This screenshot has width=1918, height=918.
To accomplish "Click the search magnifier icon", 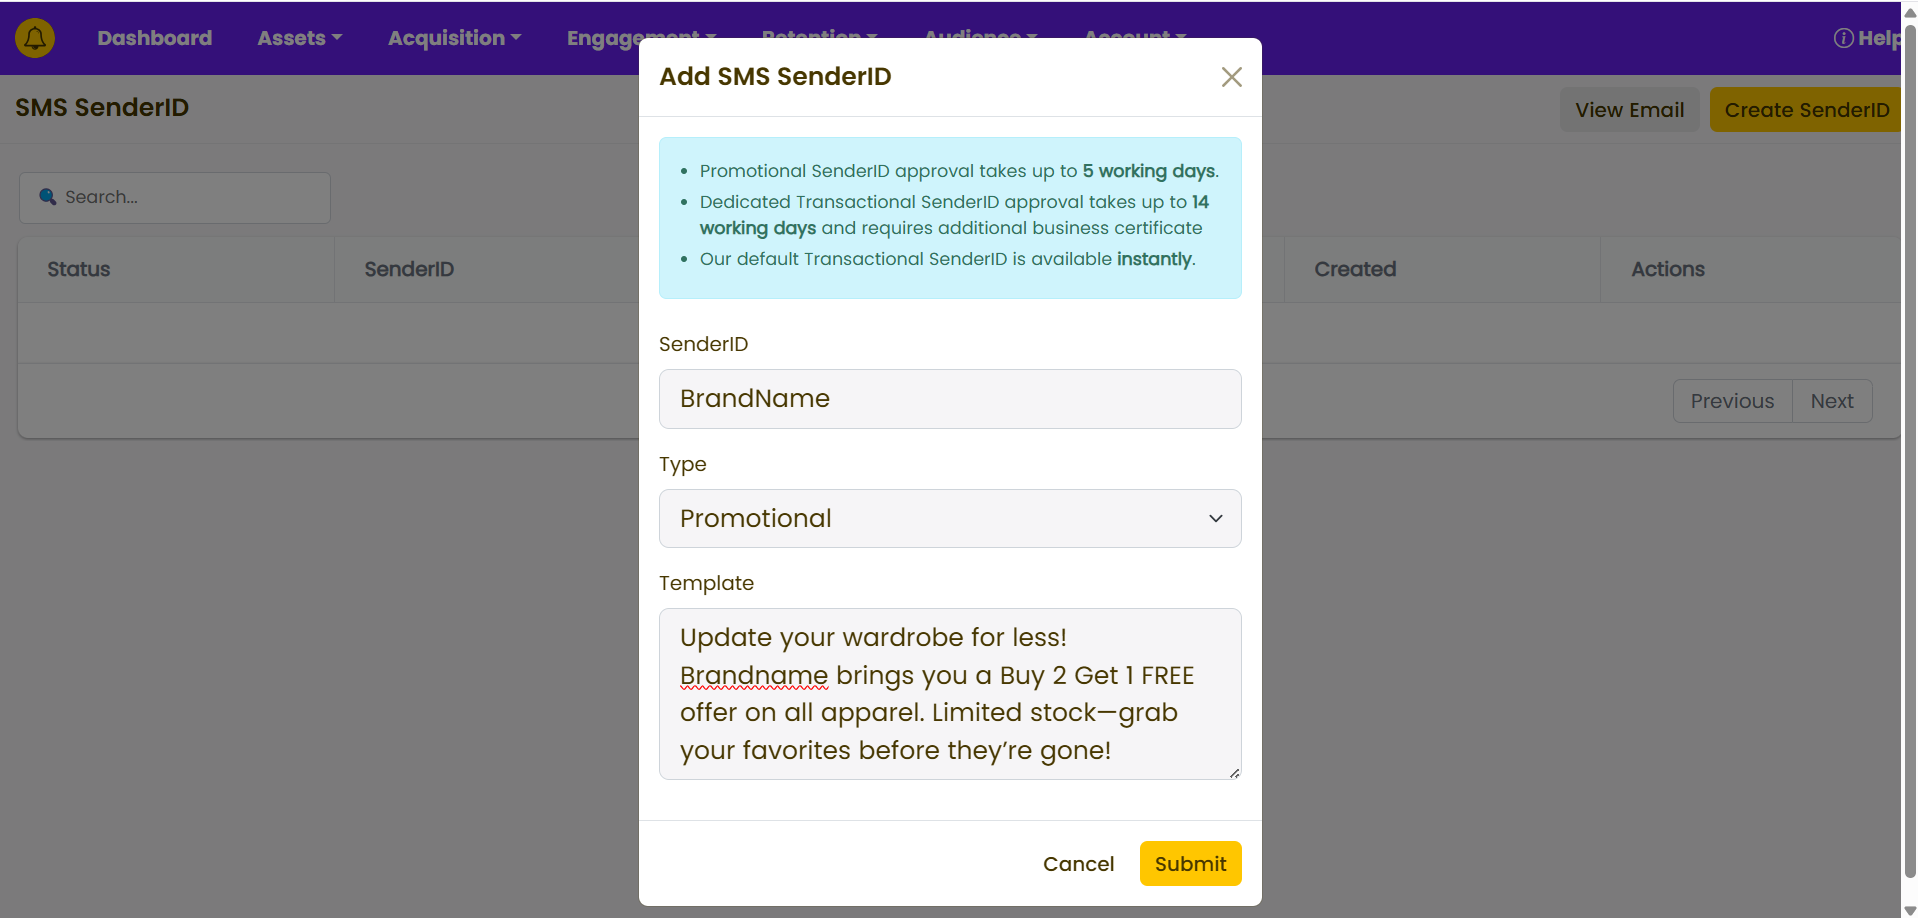I will coord(47,197).
